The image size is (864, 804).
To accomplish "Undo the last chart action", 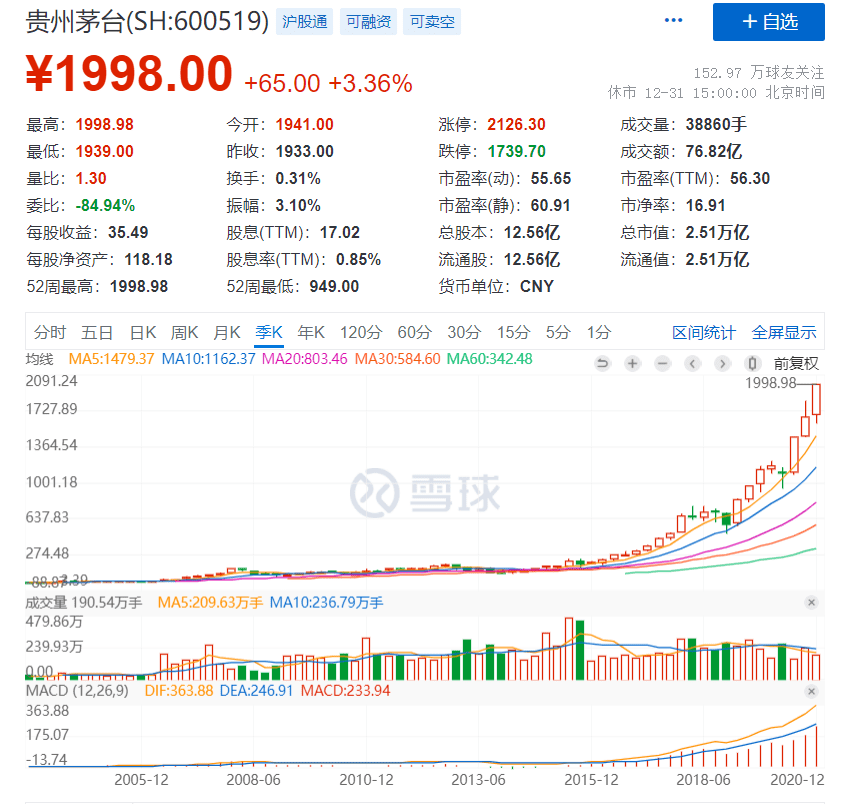I will (603, 364).
